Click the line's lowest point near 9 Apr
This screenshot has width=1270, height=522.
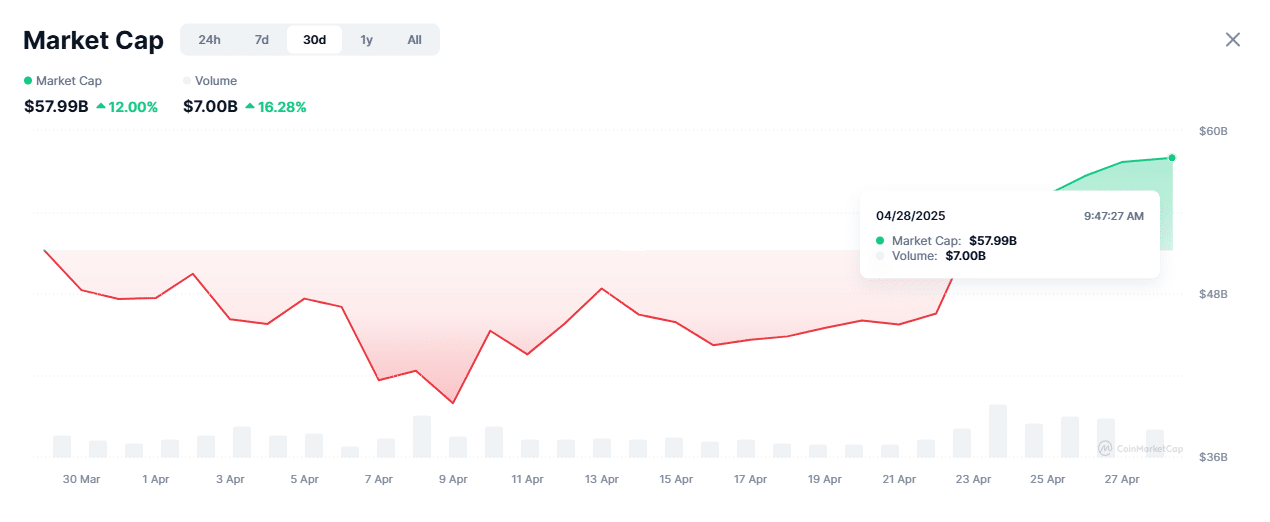click(x=453, y=403)
